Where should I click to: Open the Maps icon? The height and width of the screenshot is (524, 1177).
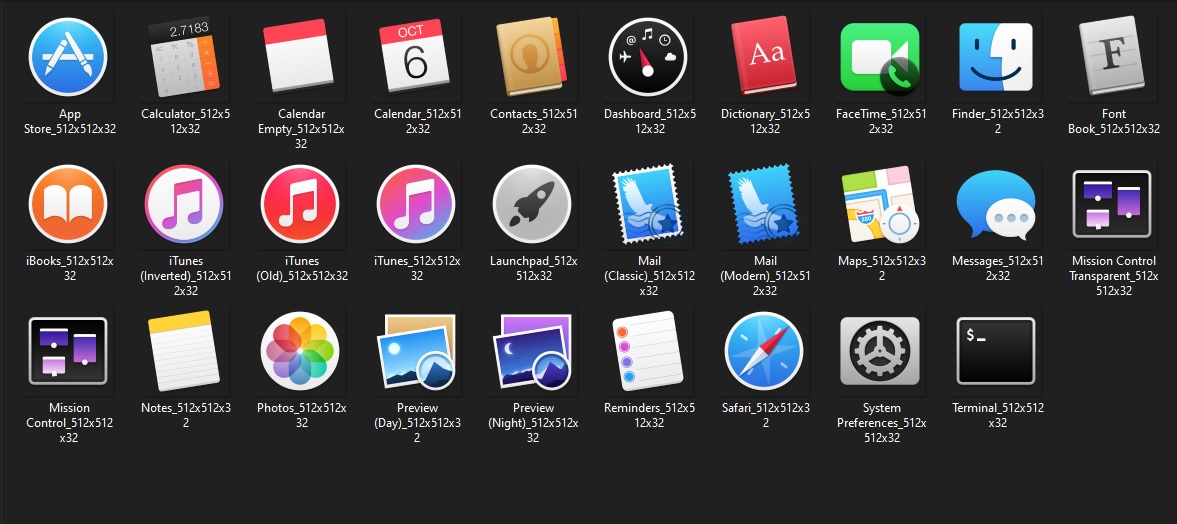pyautogui.click(x=880, y=204)
